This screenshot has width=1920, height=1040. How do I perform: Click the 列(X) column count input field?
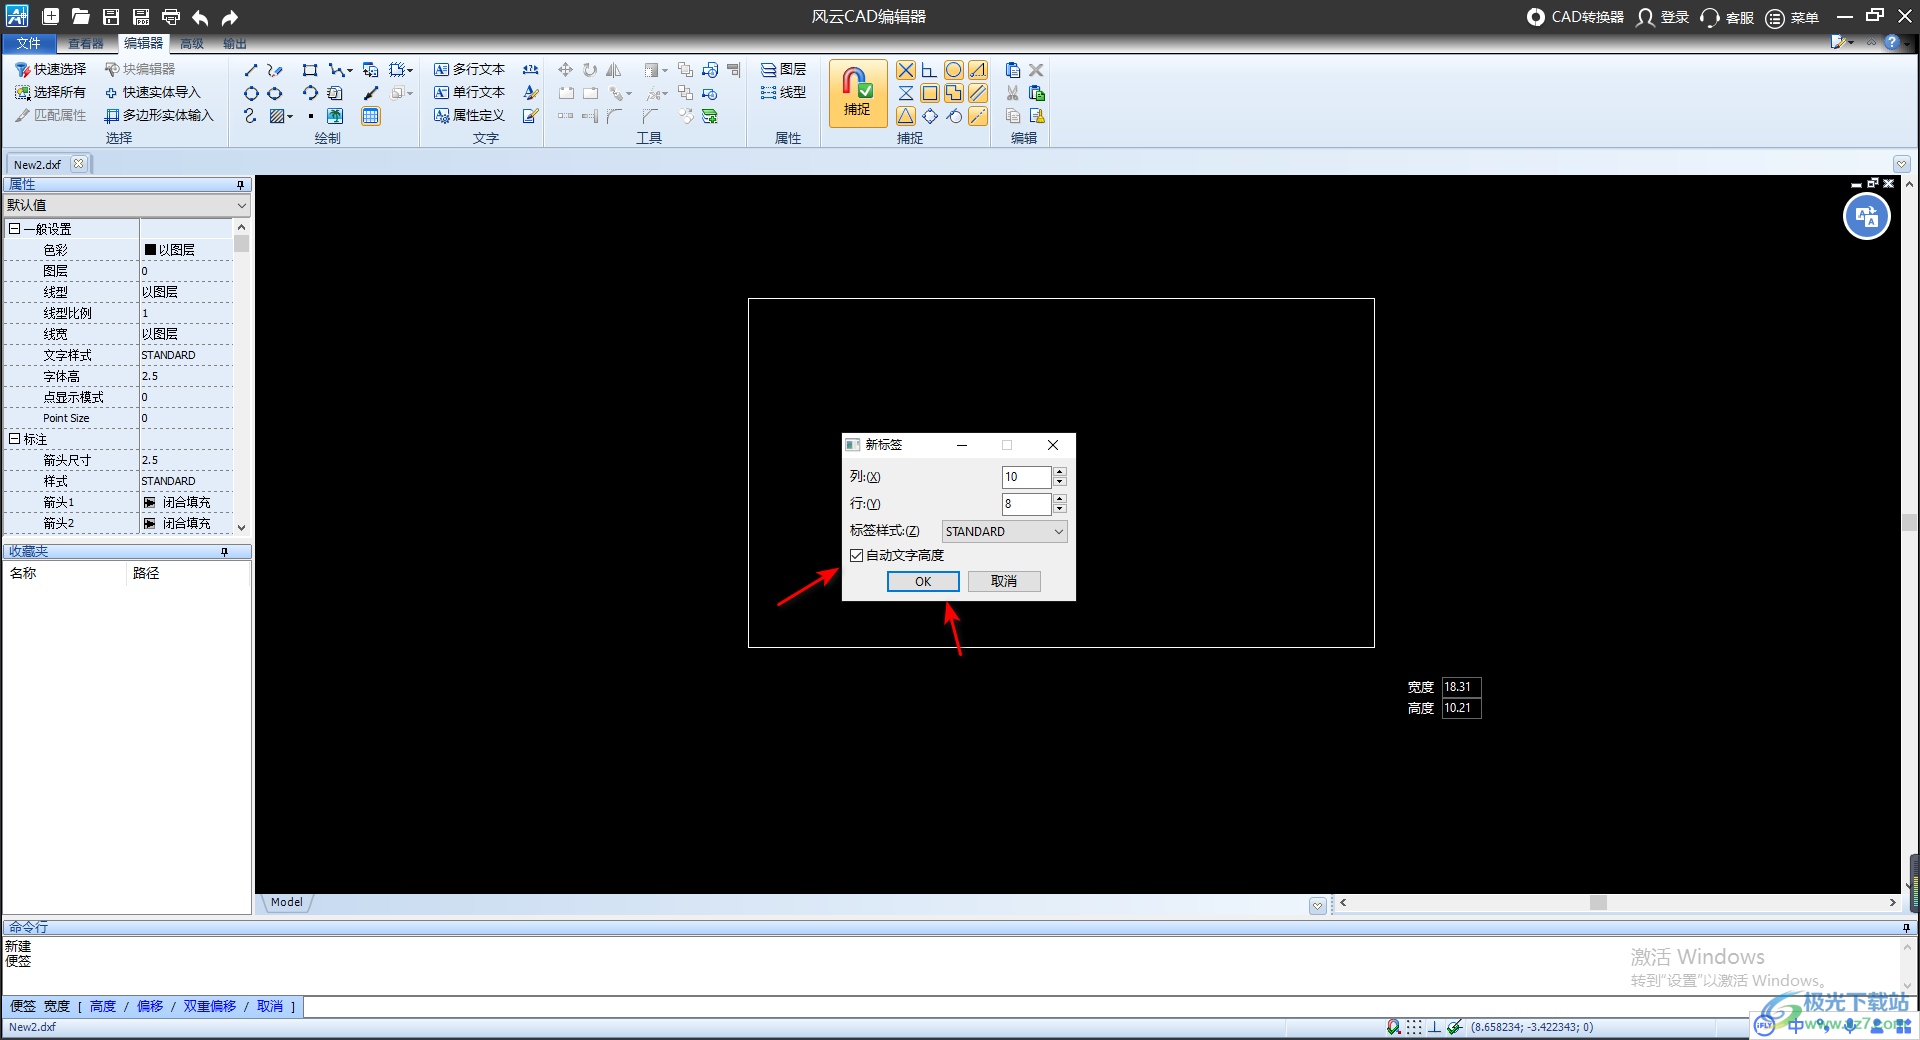(x=1025, y=477)
